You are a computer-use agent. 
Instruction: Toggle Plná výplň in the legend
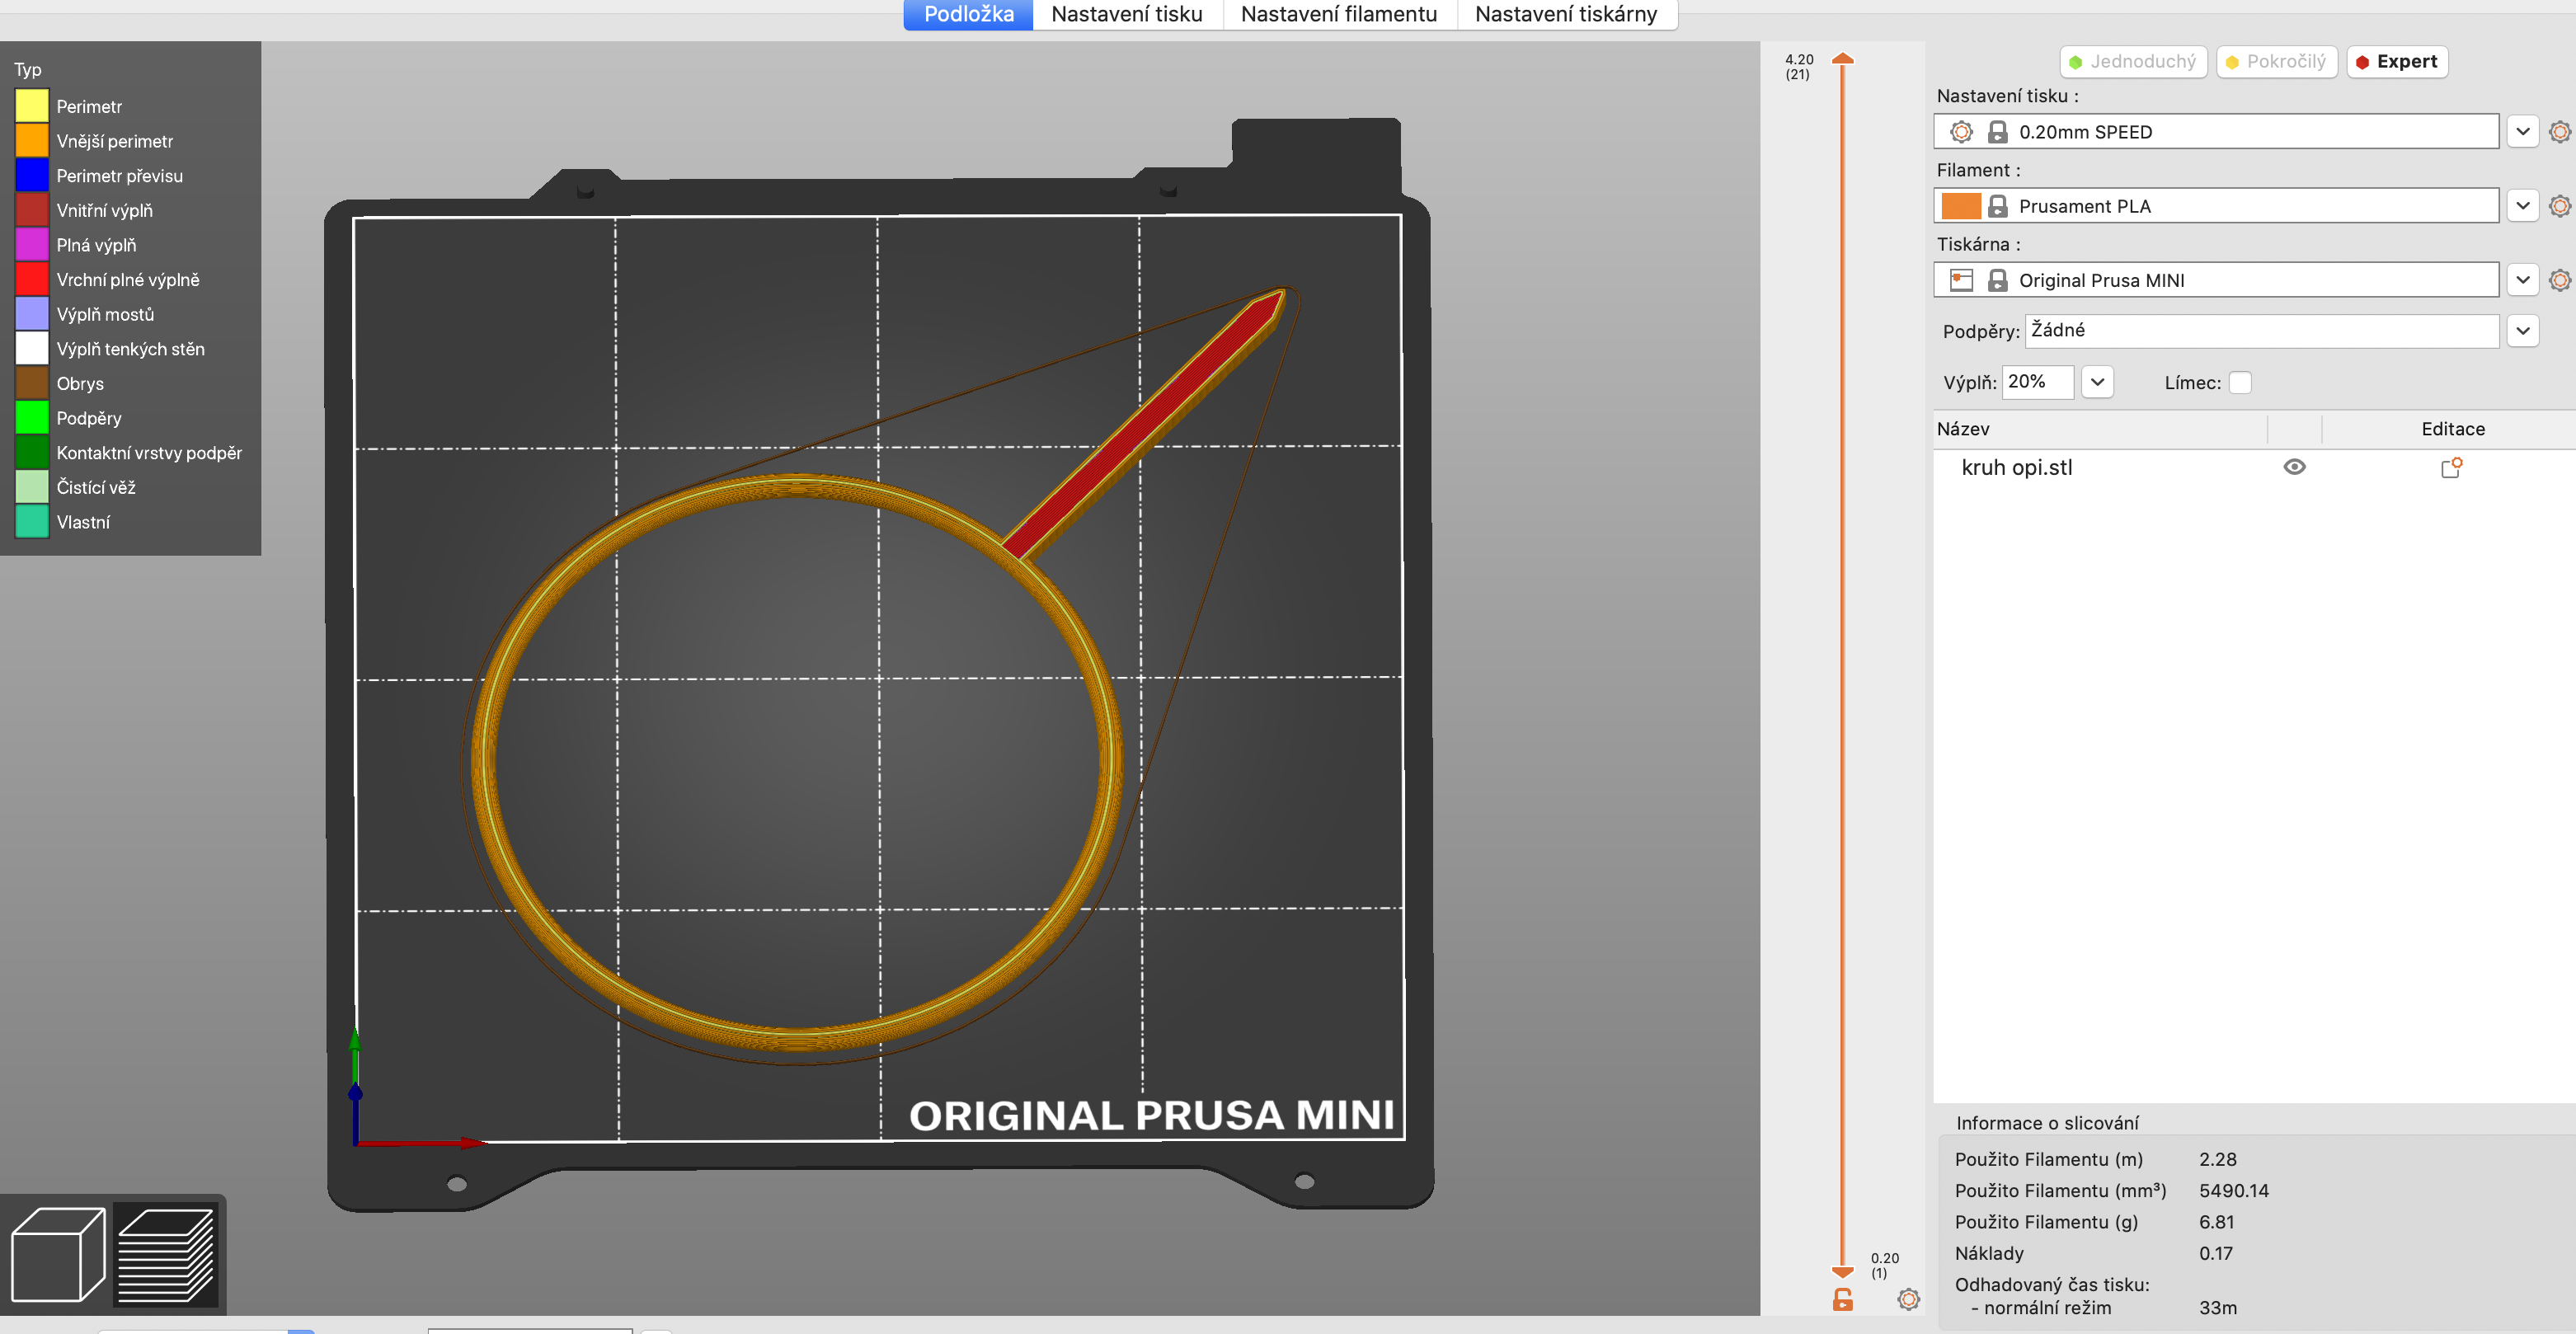tap(76, 245)
